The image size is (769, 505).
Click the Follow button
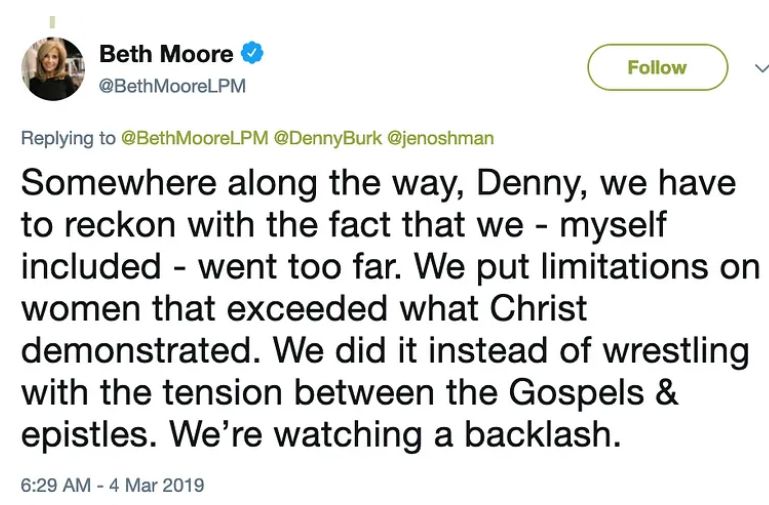pyautogui.click(x=656, y=67)
